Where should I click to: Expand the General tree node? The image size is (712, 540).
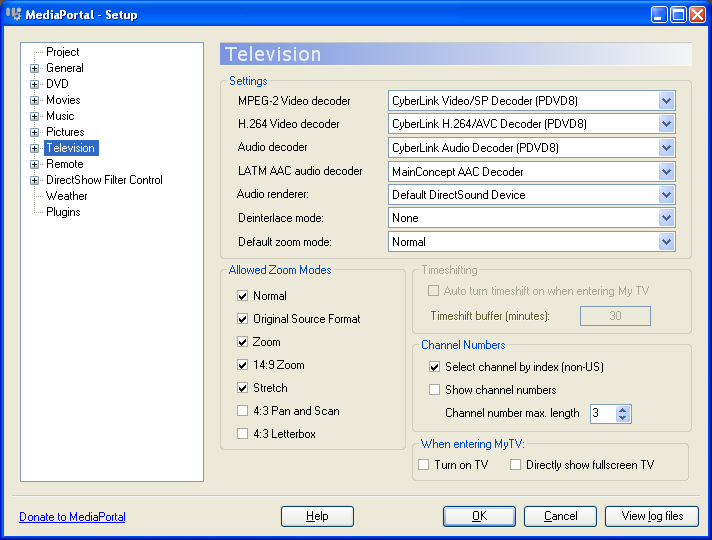pos(35,69)
